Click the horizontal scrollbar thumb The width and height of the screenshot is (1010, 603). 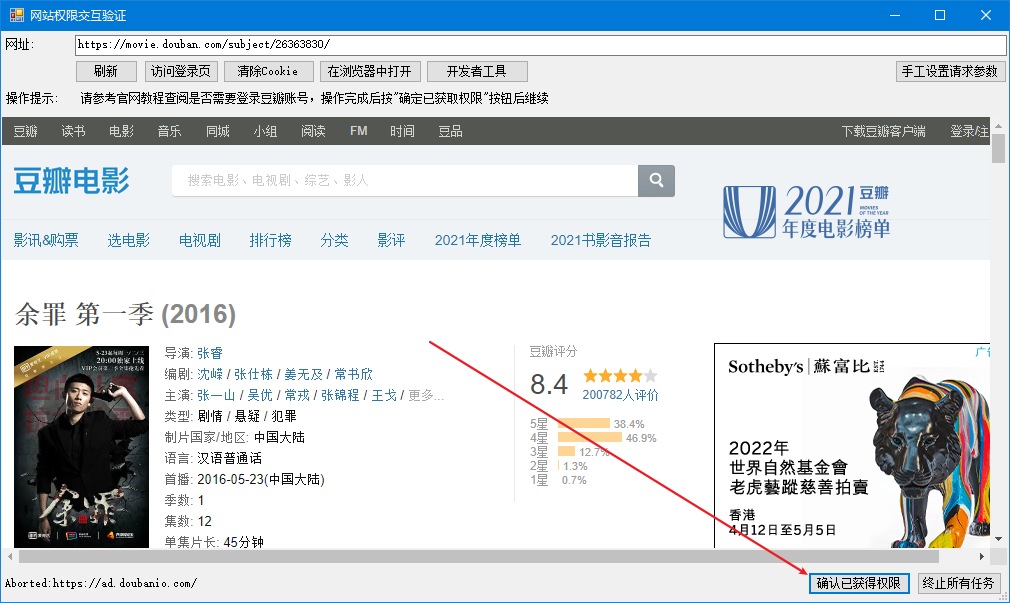pos(479,556)
